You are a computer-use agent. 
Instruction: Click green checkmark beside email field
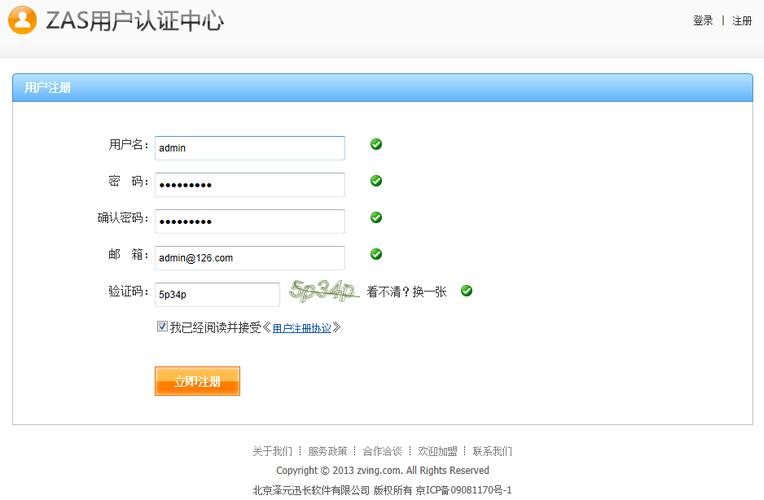[x=376, y=254]
